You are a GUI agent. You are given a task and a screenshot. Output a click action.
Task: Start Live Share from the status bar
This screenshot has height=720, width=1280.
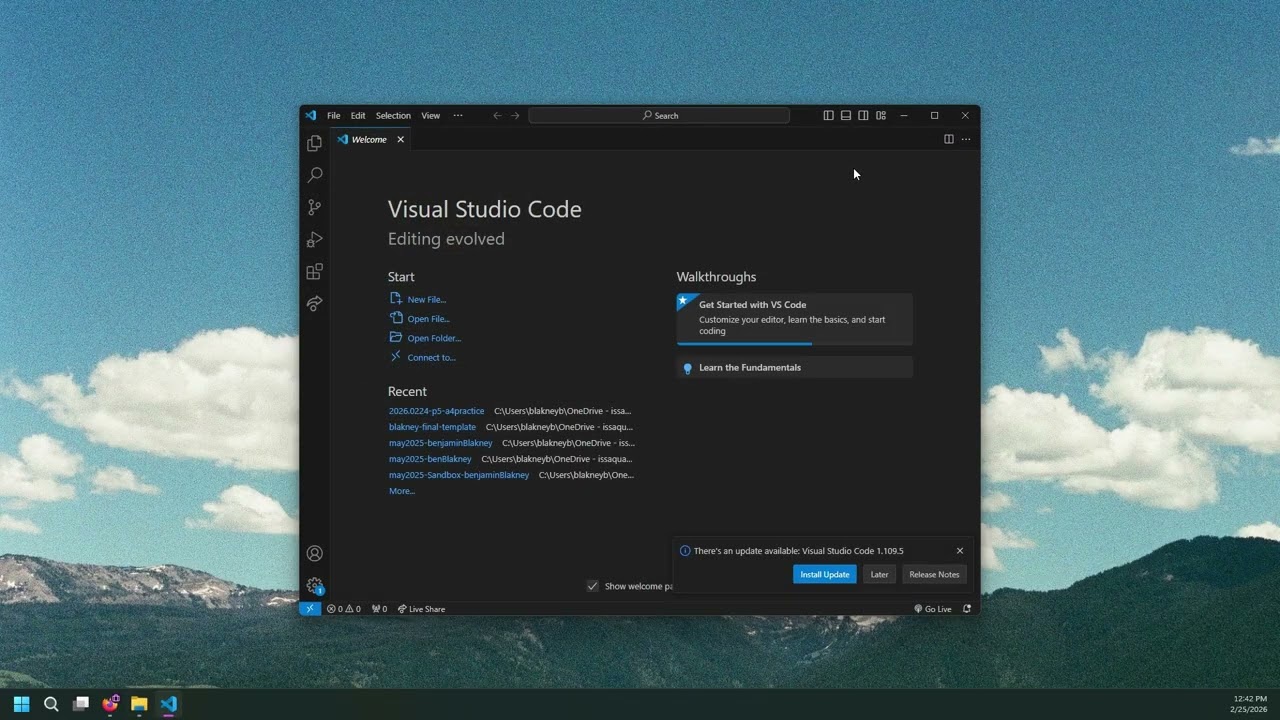[421, 608]
